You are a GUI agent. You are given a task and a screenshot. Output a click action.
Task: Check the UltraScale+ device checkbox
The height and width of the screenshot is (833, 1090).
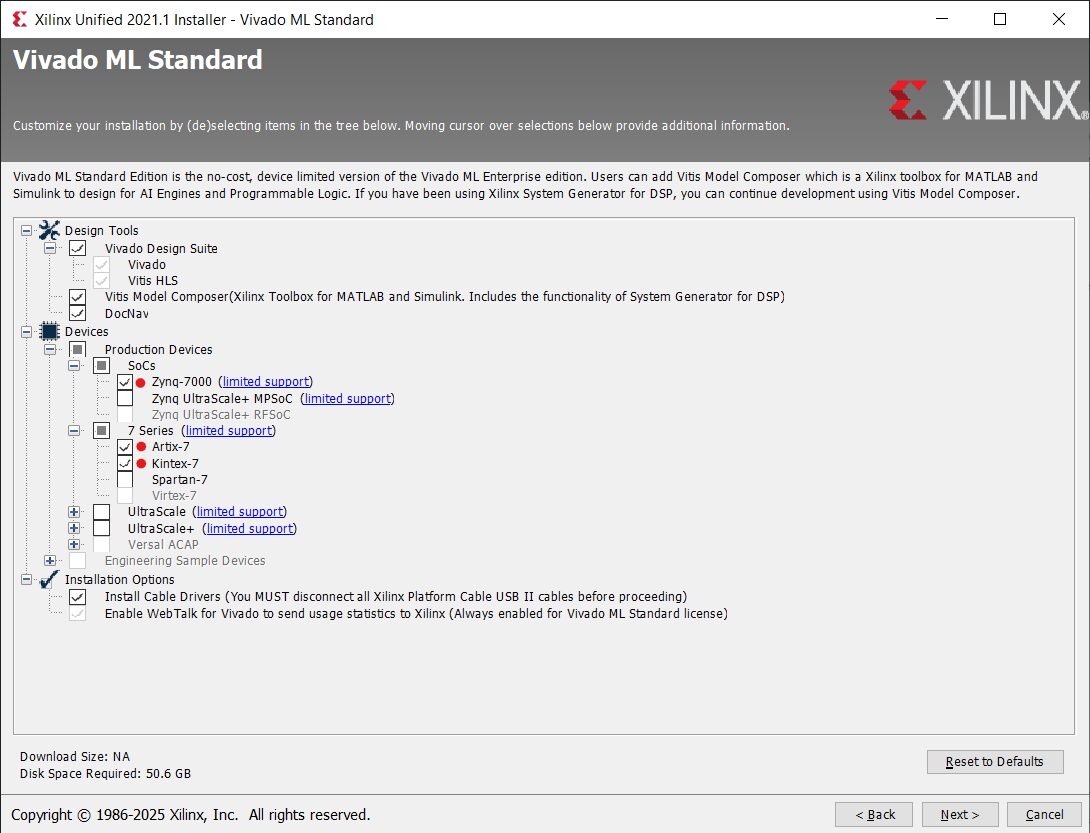(x=101, y=528)
